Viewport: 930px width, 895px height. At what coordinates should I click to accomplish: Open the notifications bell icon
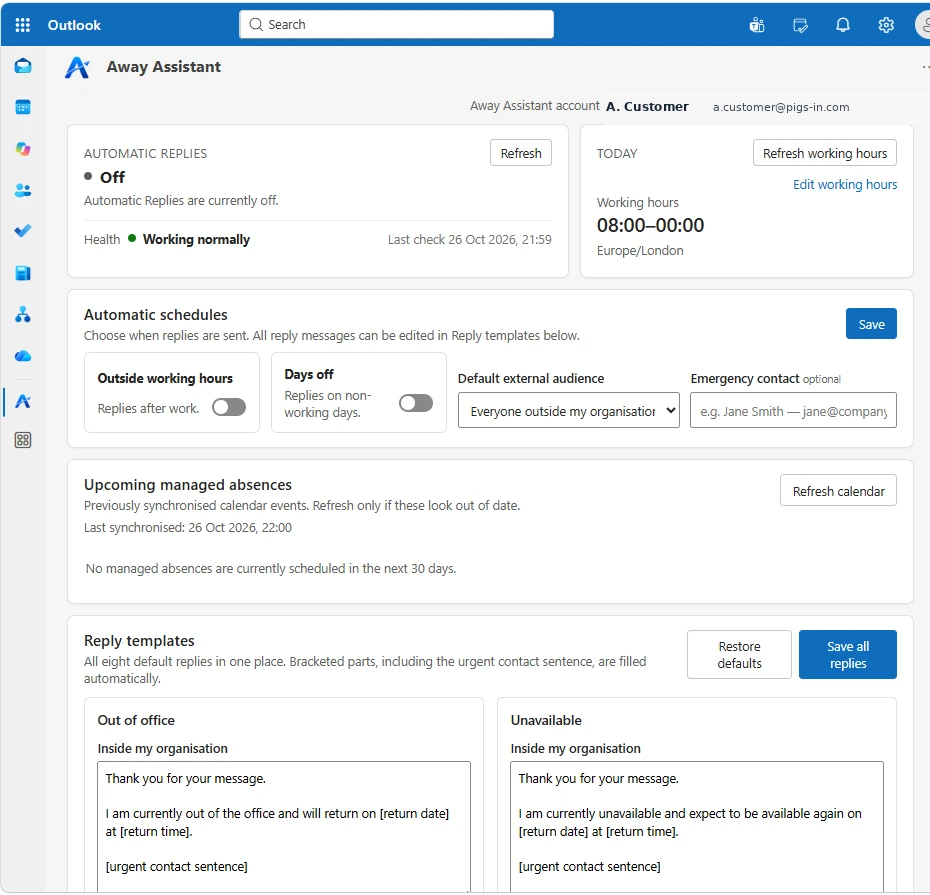843,25
